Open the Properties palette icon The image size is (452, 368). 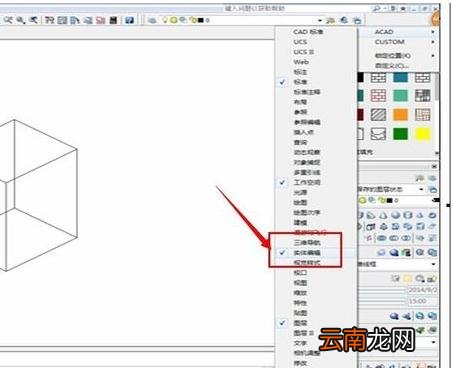tap(49, 20)
